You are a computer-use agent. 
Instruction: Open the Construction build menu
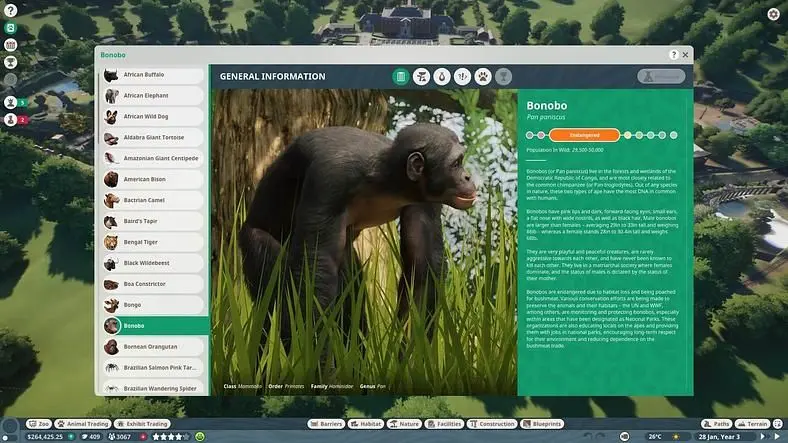(492, 424)
